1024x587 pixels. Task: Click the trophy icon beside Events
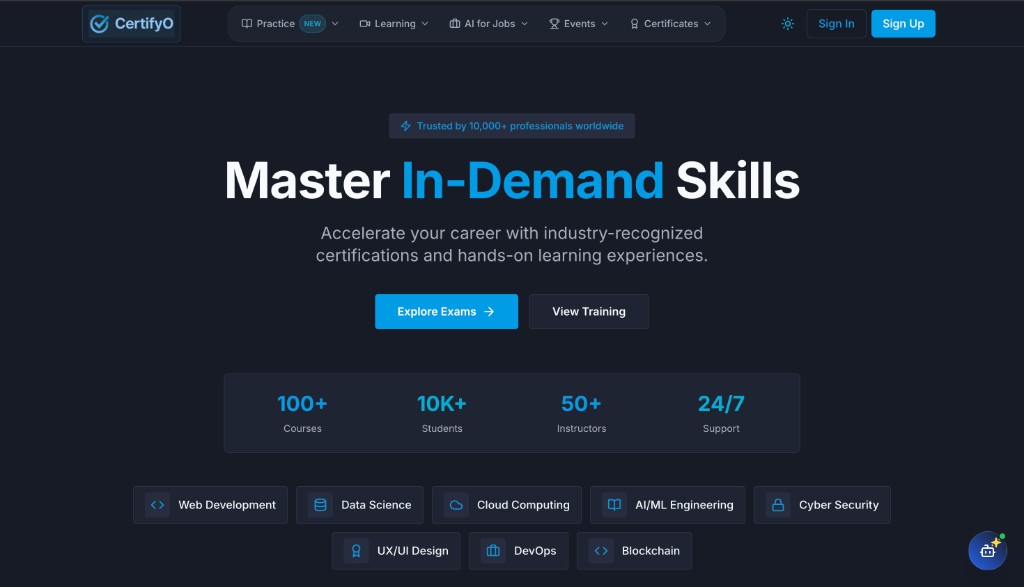pyautogui.click(x=554, y=24)
